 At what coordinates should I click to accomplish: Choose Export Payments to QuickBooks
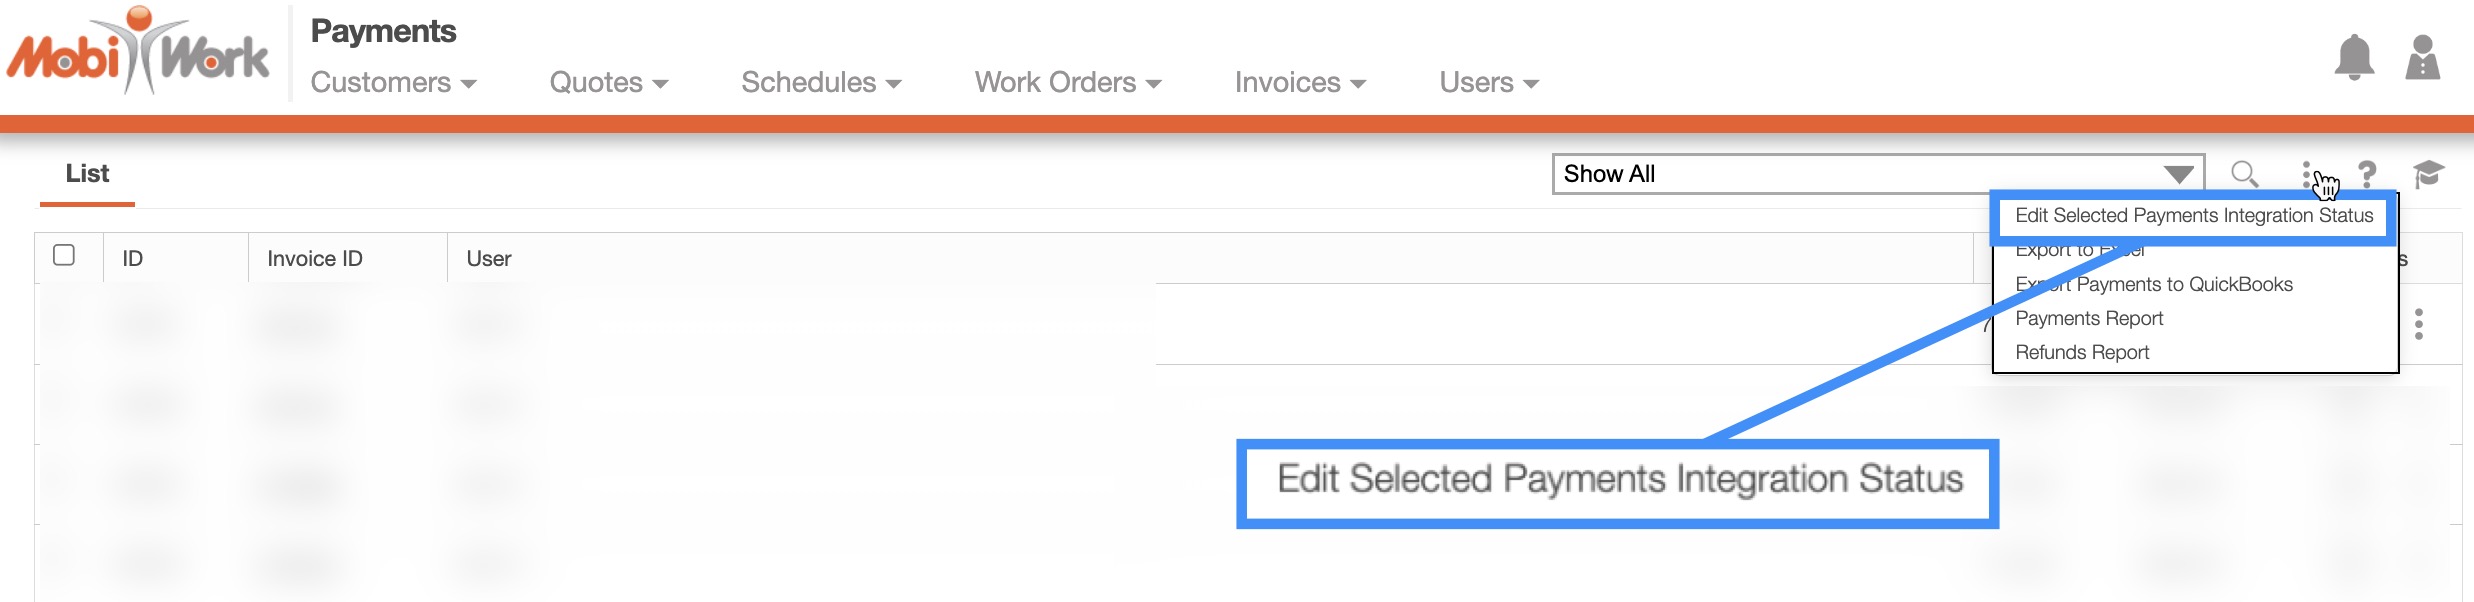click(2153, 285)
